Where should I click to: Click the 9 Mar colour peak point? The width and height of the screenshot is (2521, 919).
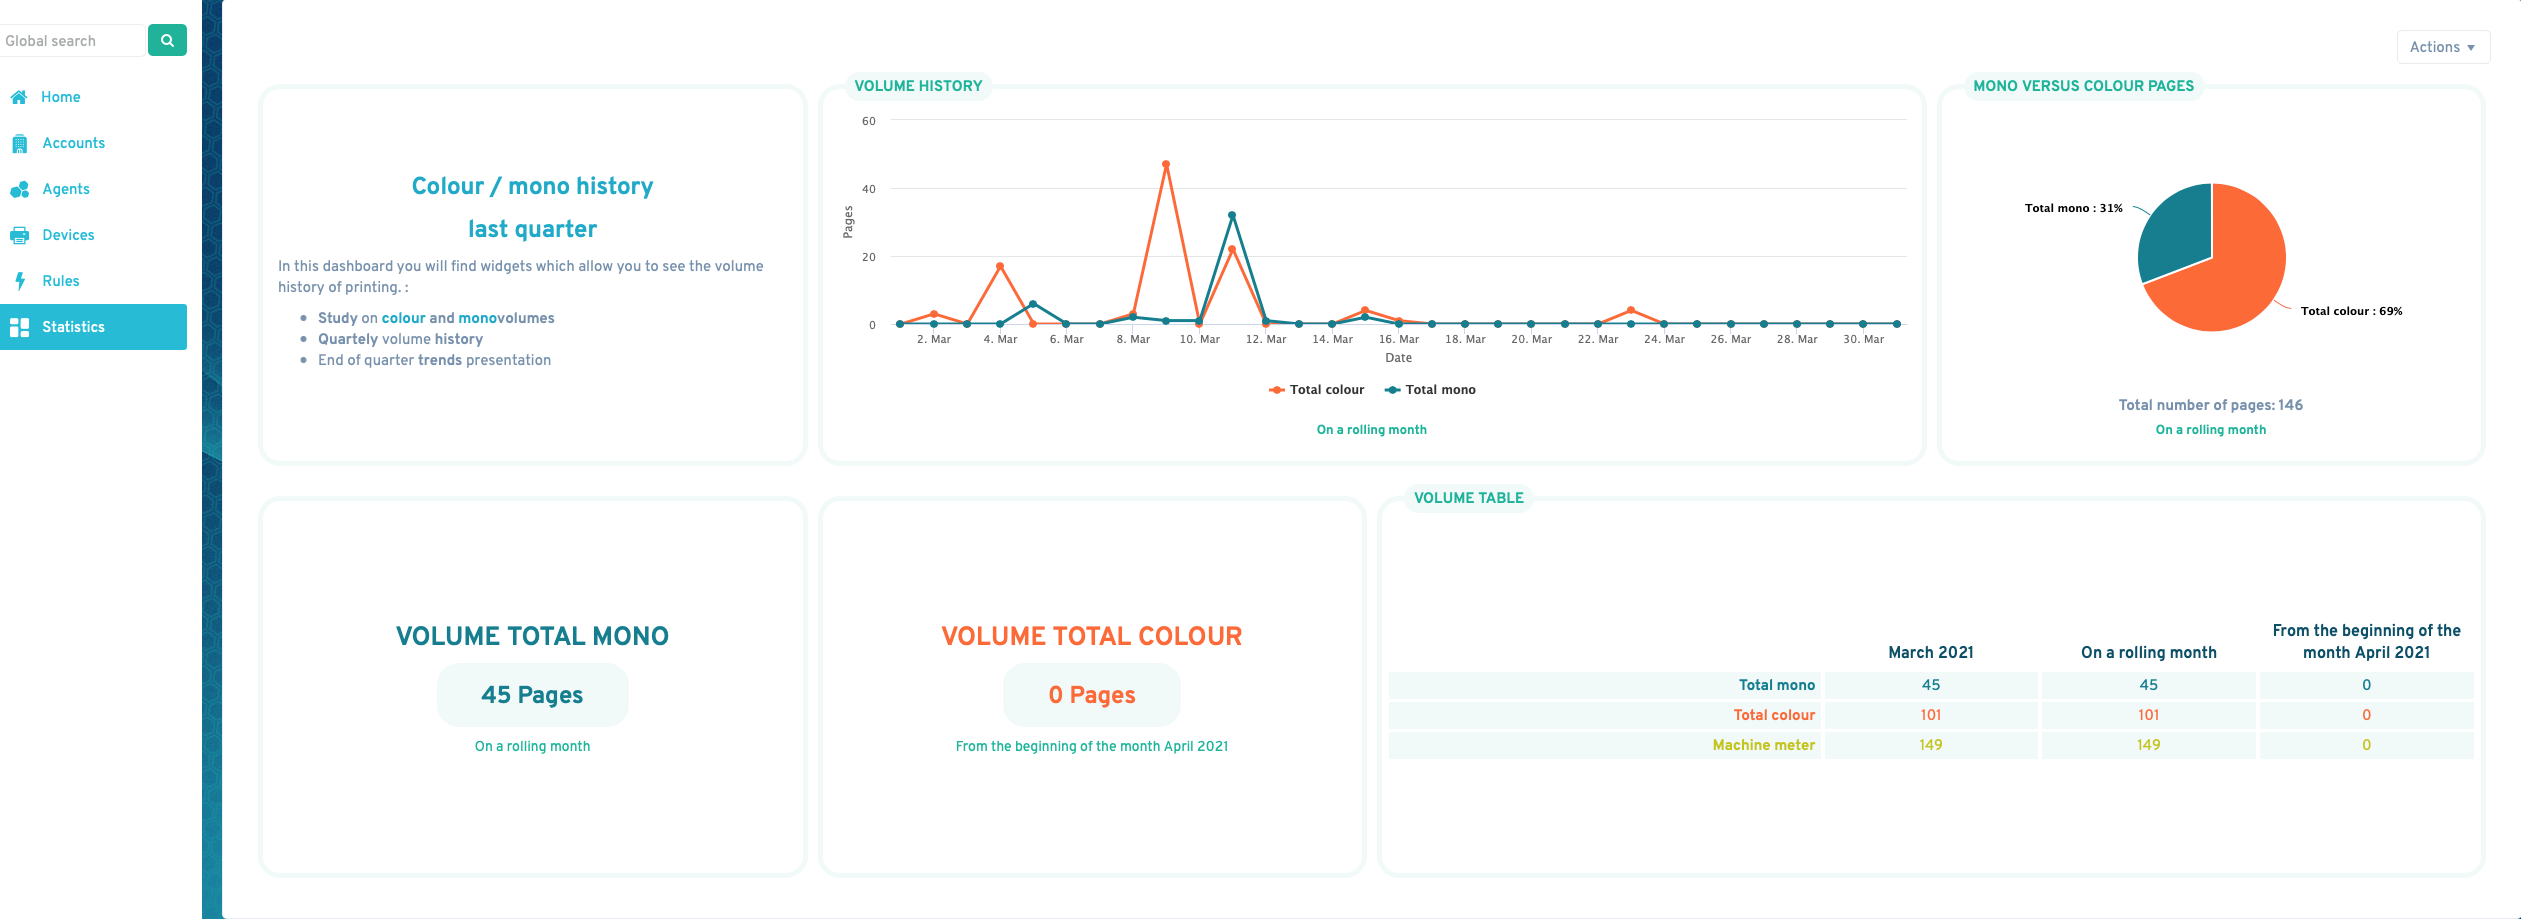(x=1166, y=164)
